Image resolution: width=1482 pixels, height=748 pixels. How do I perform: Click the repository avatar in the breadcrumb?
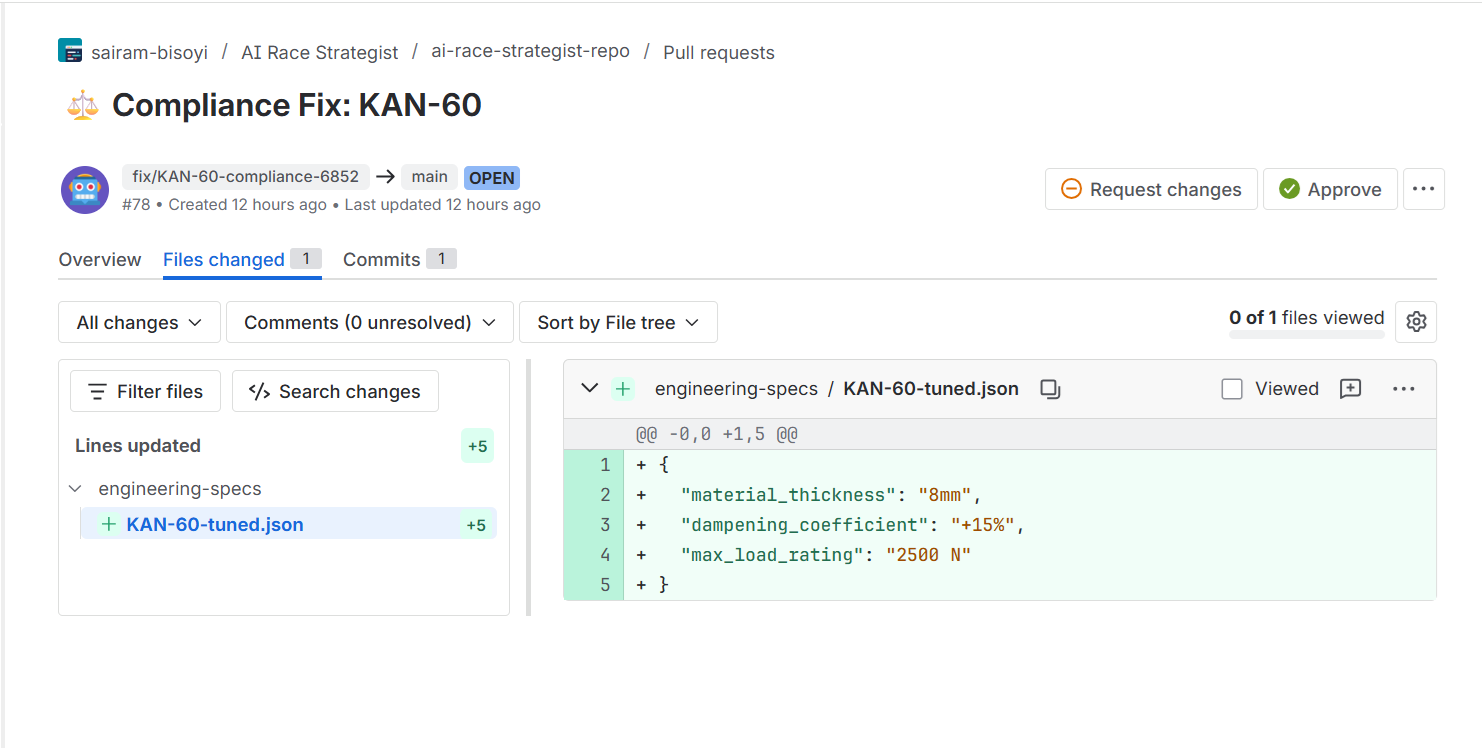tap(69, 51)
